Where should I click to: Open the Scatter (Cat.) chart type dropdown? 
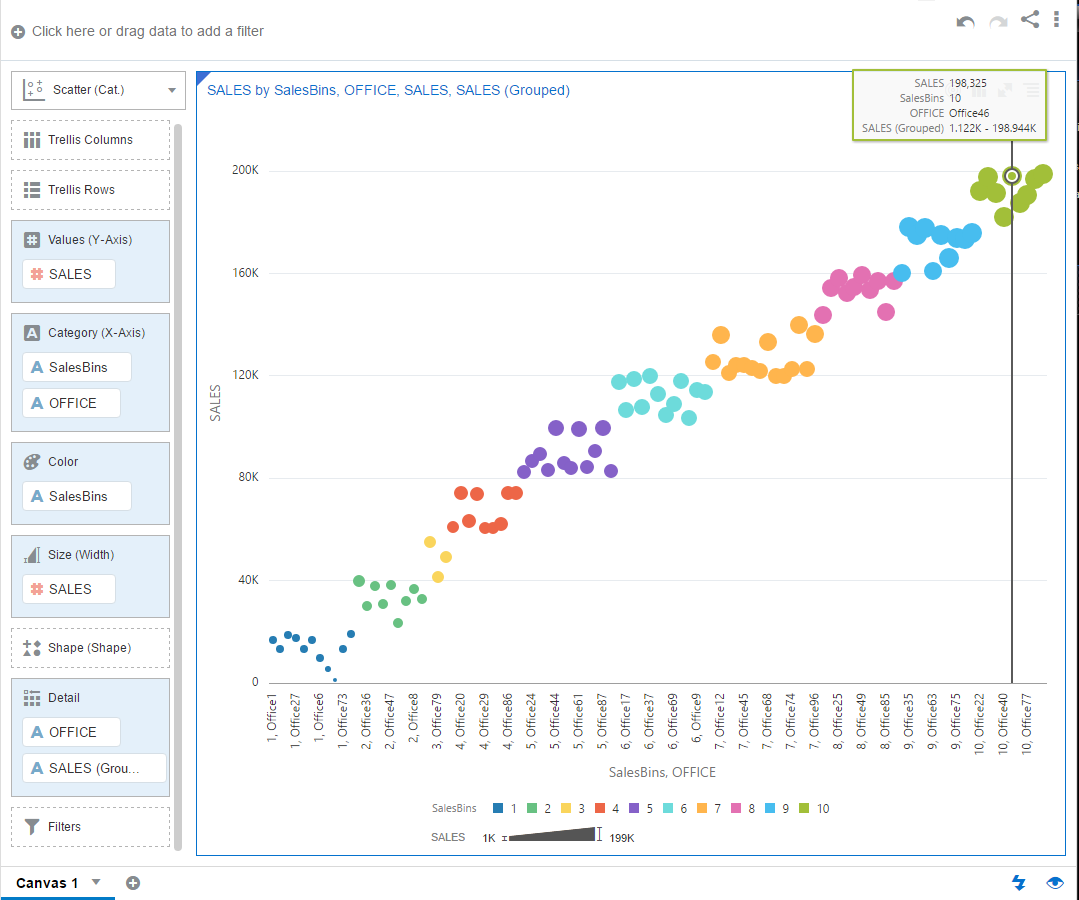[x=98, y=90]
